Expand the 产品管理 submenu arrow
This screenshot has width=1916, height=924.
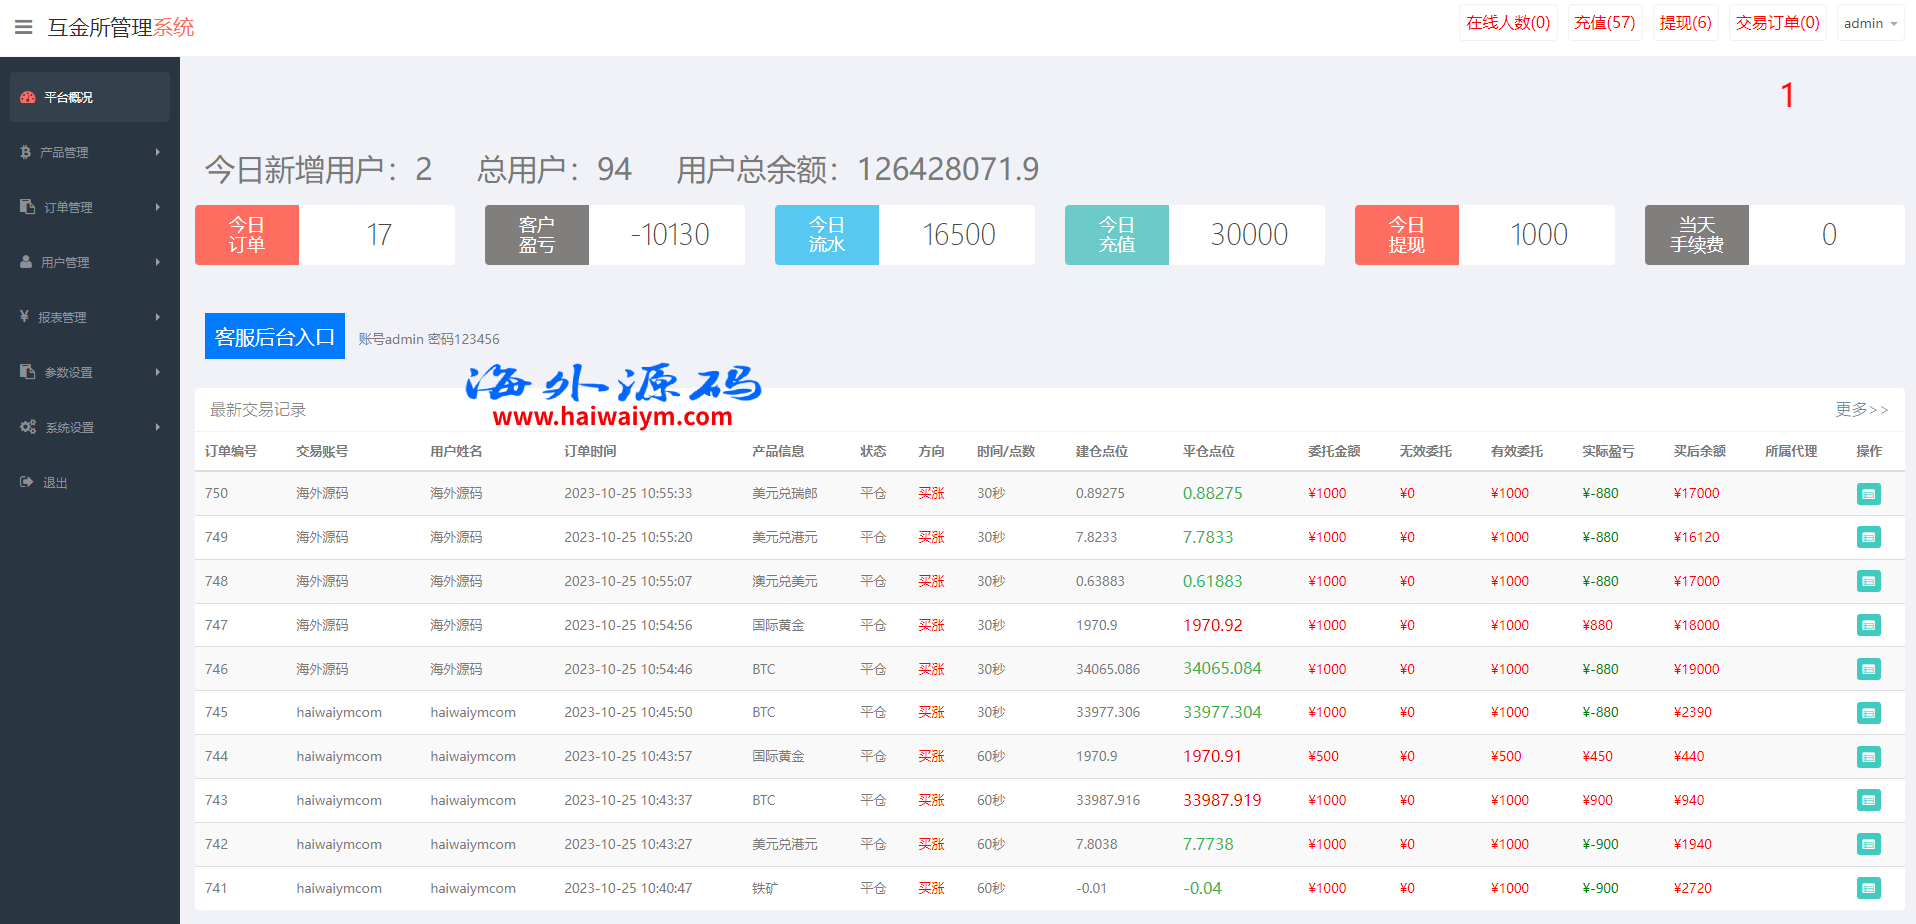coord(157,152)
